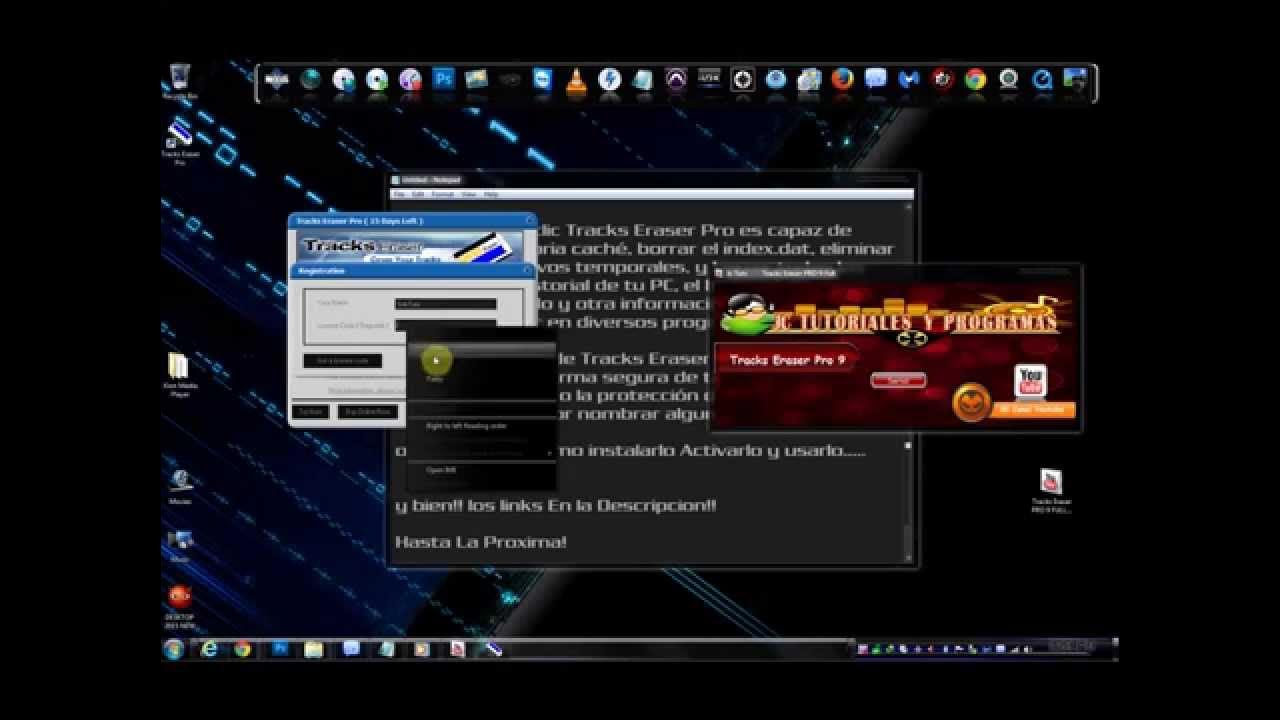Open Photoshop on the taskbar
The height and width of the screenshot is (720, 1280).
click(x=280, y=649)
